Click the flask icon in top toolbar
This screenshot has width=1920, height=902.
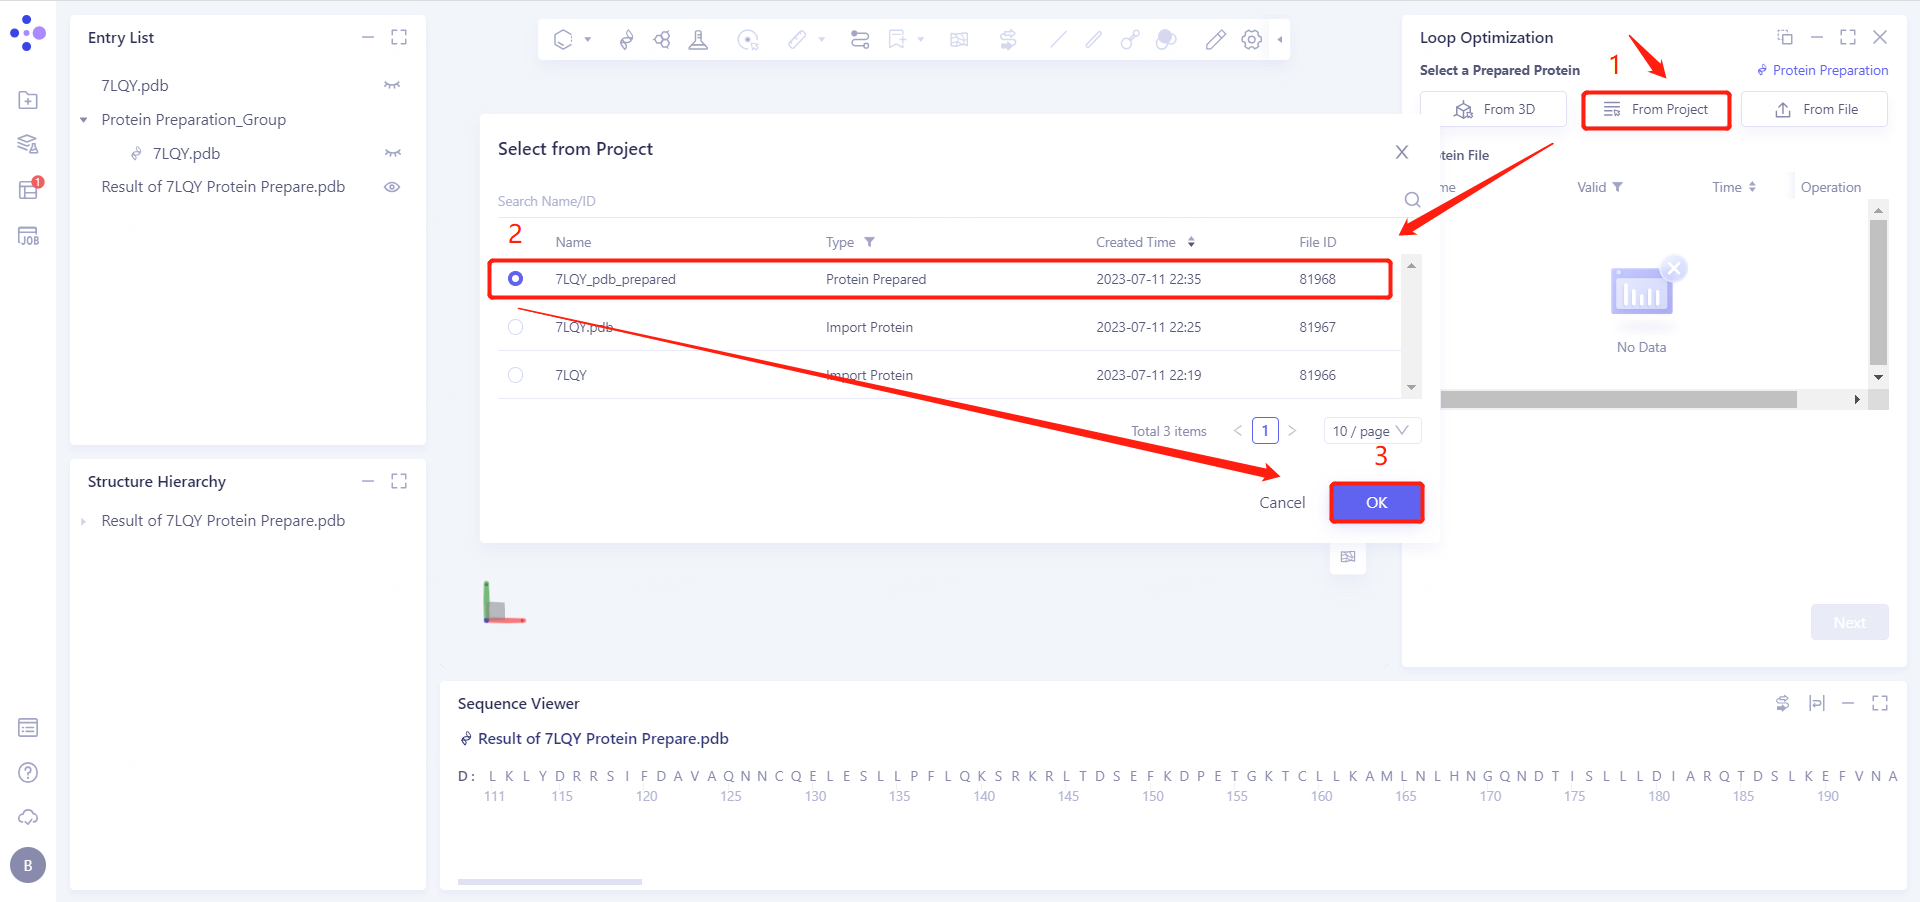click(x=698, y=40)
